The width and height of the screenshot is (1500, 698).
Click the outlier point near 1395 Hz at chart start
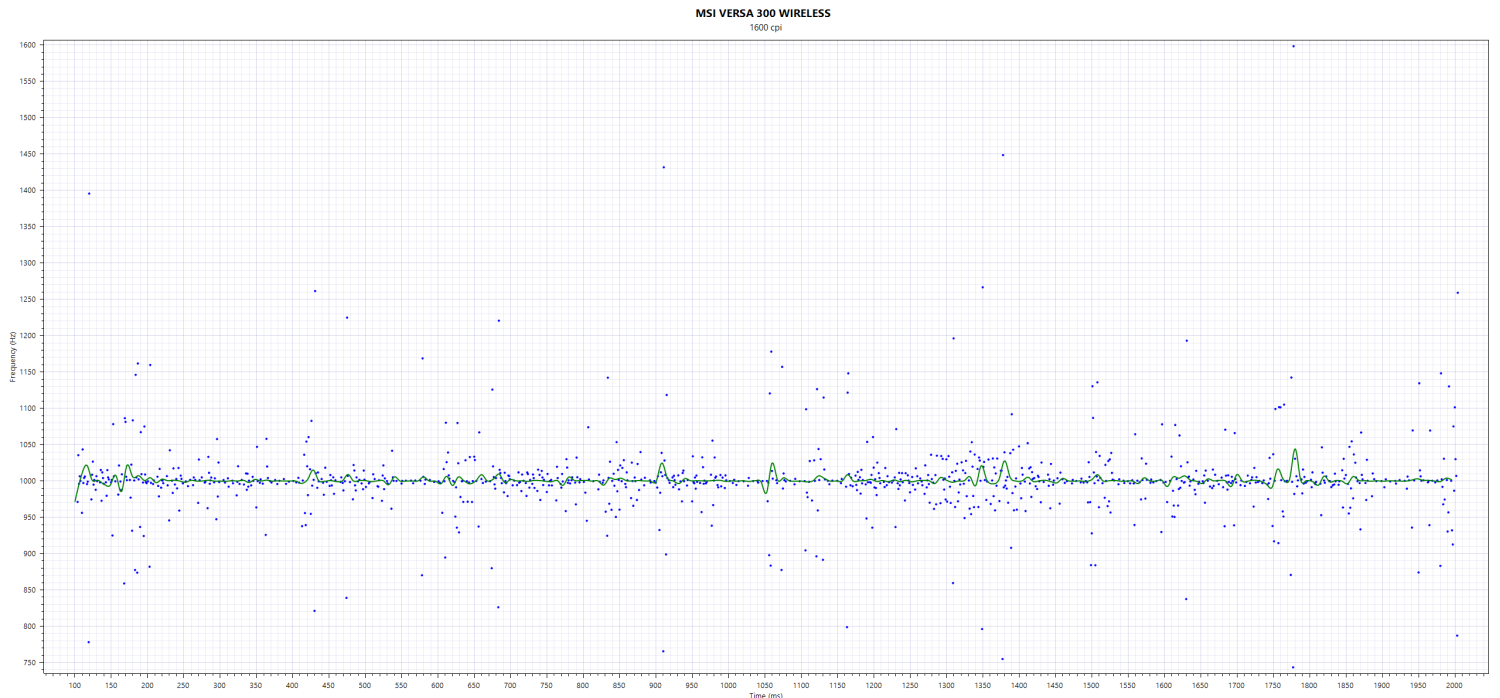pos(89,193)
